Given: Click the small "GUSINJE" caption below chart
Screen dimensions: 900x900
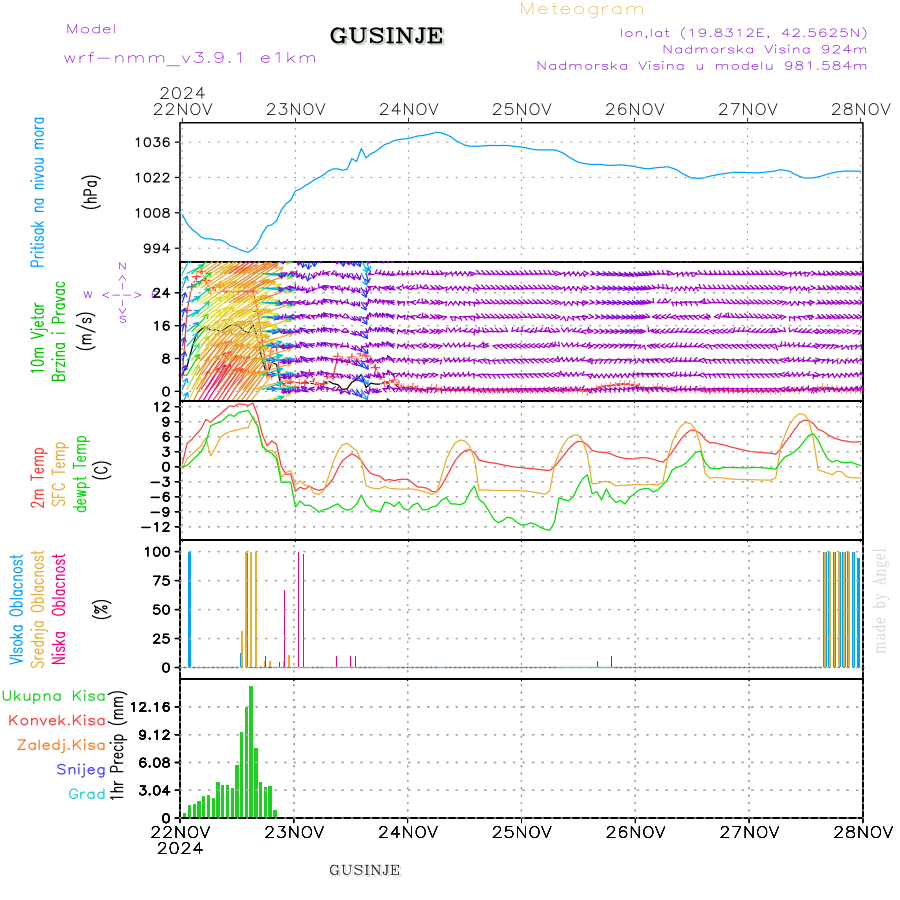Looking at the screenshot, I should [364, 871].
